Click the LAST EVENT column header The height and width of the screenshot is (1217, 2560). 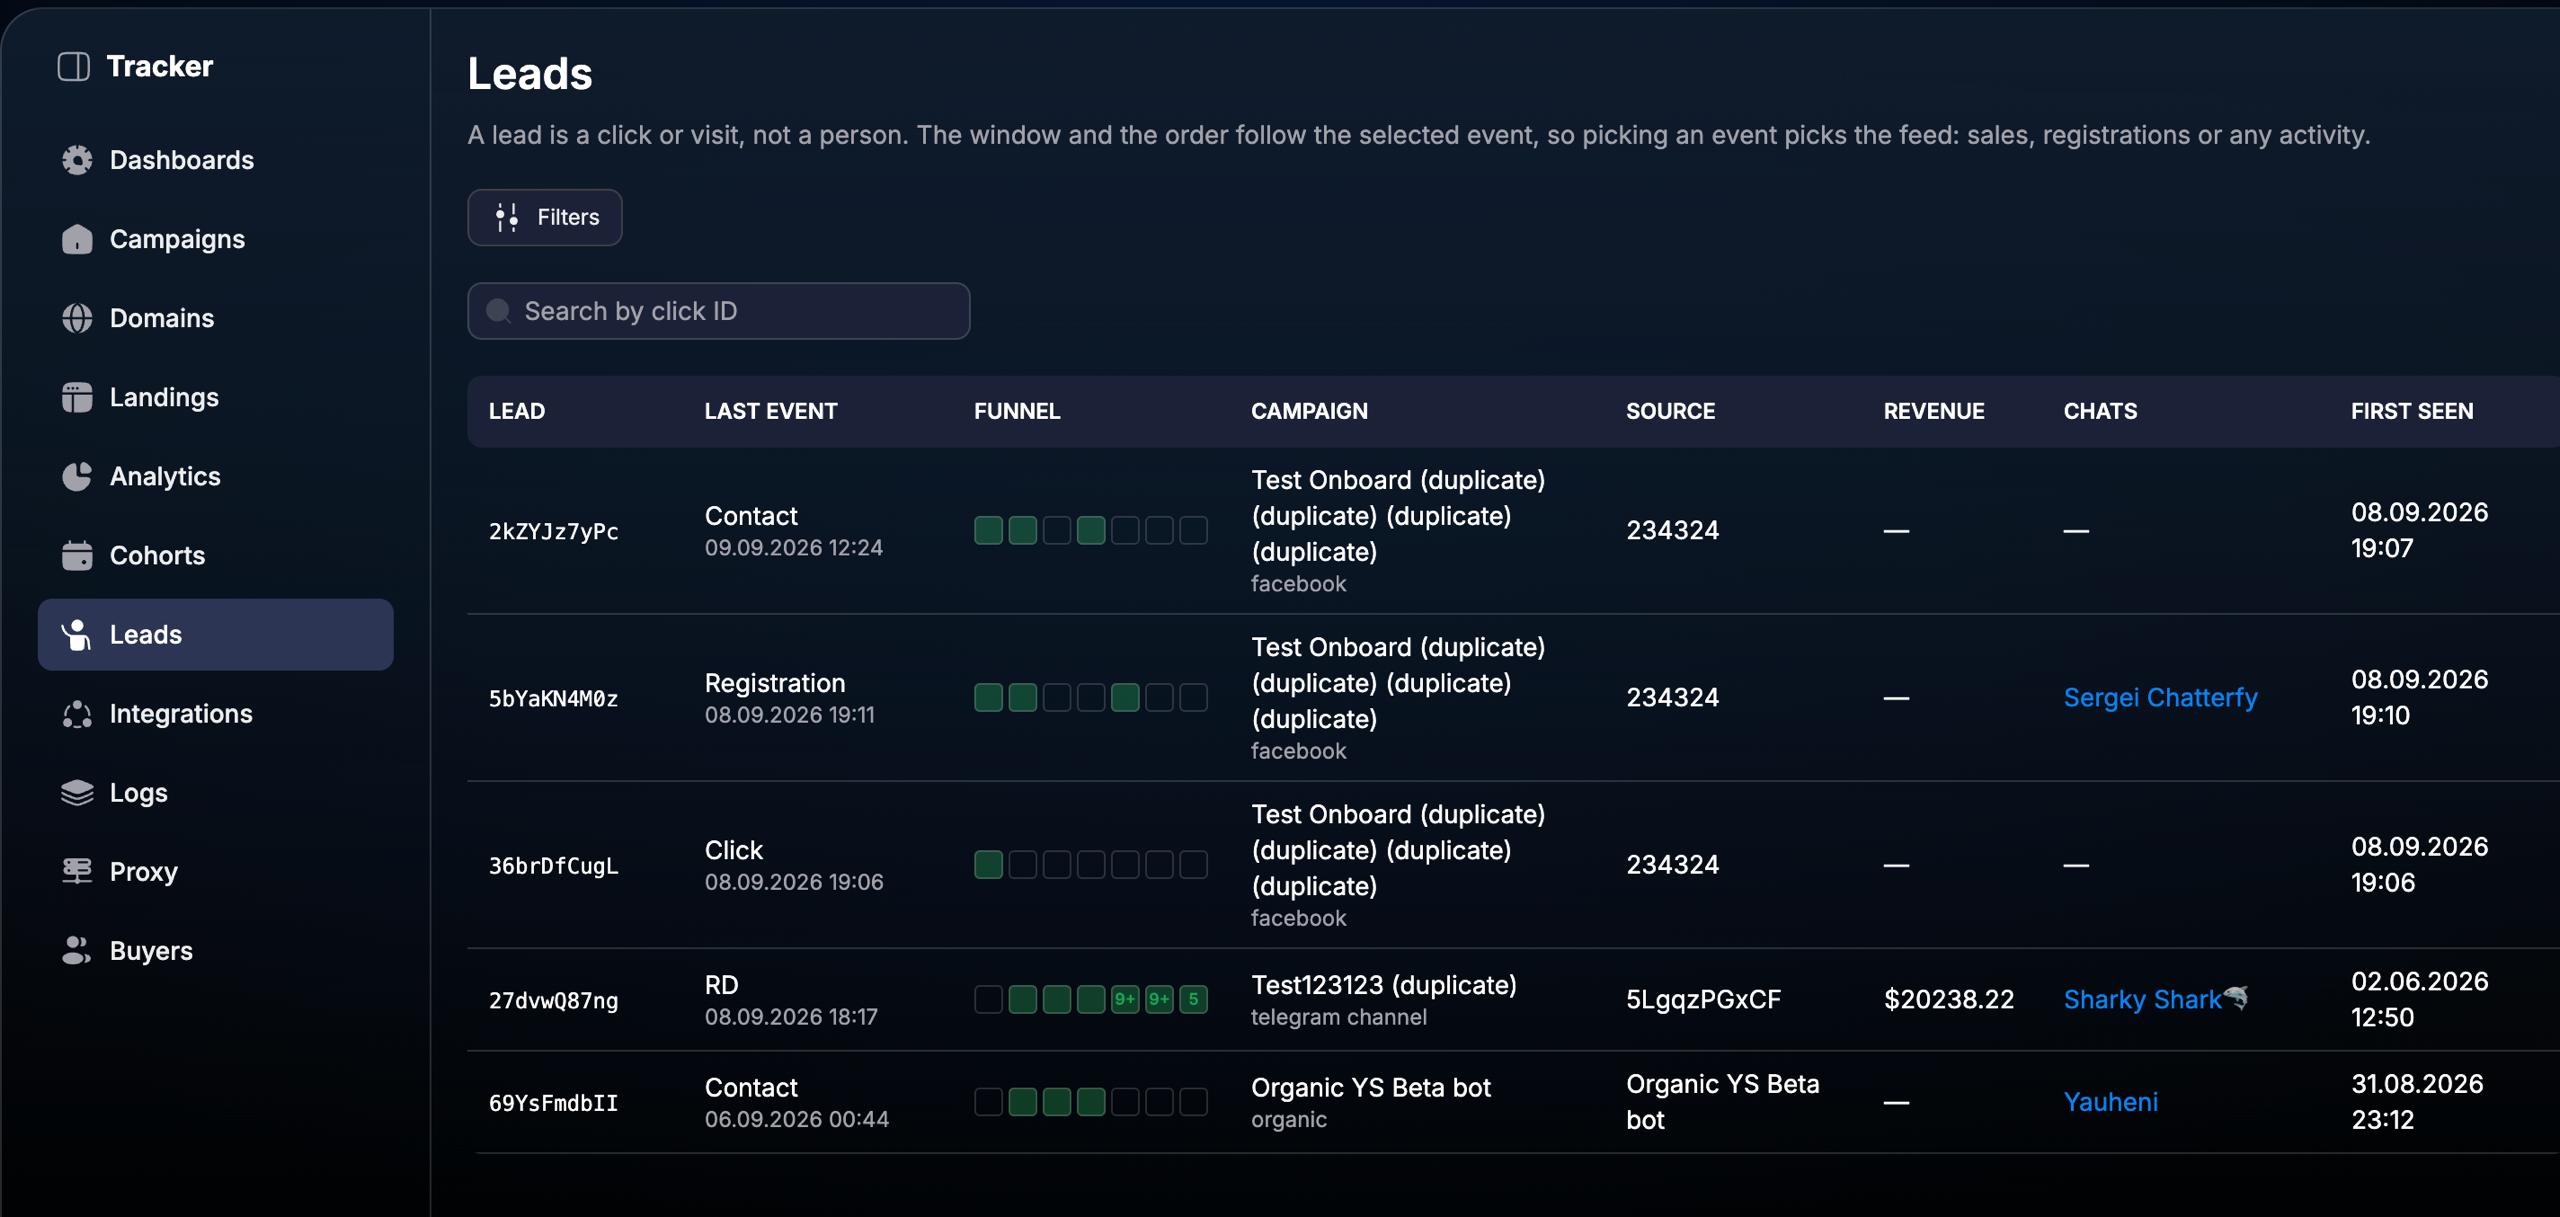click(771, 411)
